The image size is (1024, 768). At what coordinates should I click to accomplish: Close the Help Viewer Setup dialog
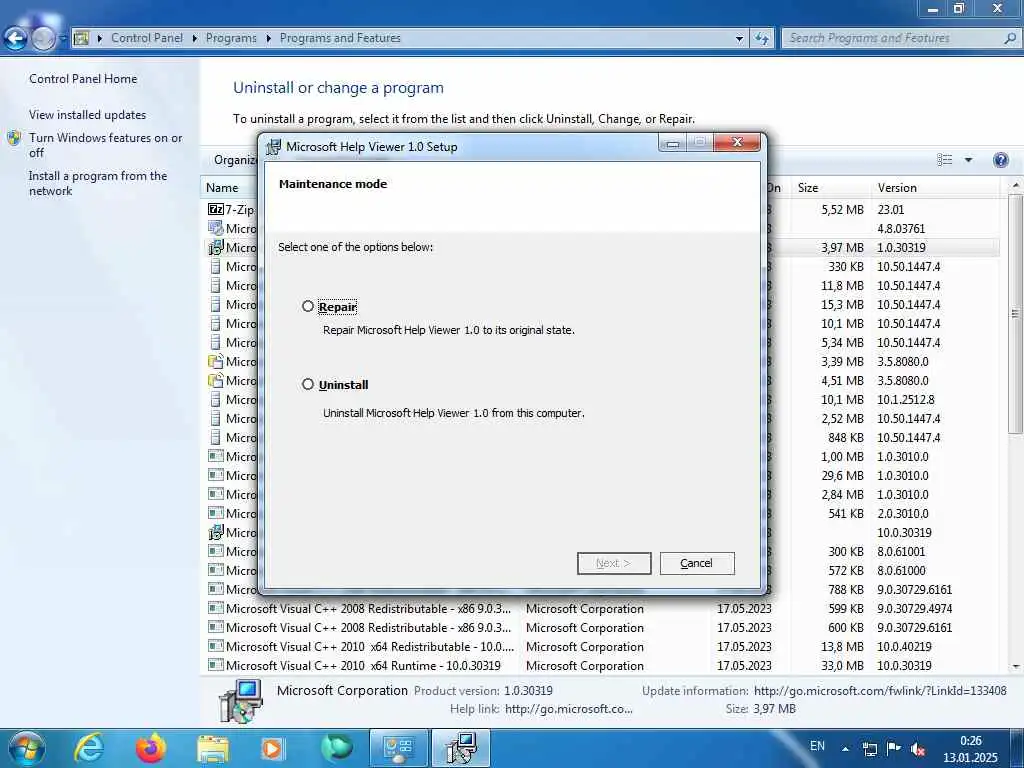click(737, 142)
